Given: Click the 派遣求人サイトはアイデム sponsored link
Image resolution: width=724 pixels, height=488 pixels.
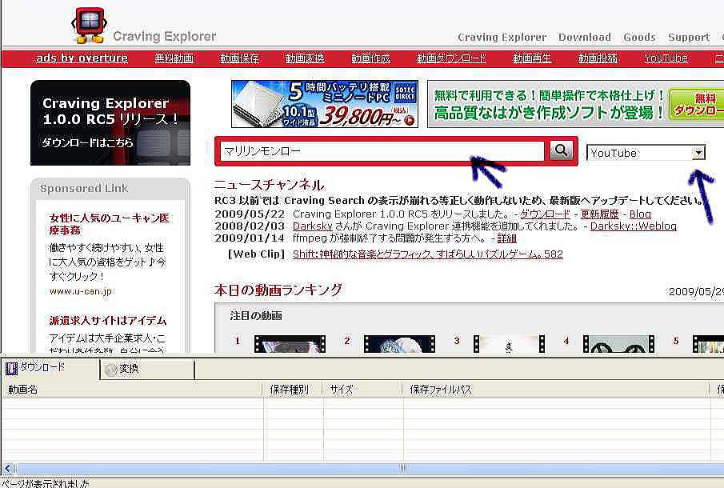Looking at the screenshot, I should pos(108,320).
